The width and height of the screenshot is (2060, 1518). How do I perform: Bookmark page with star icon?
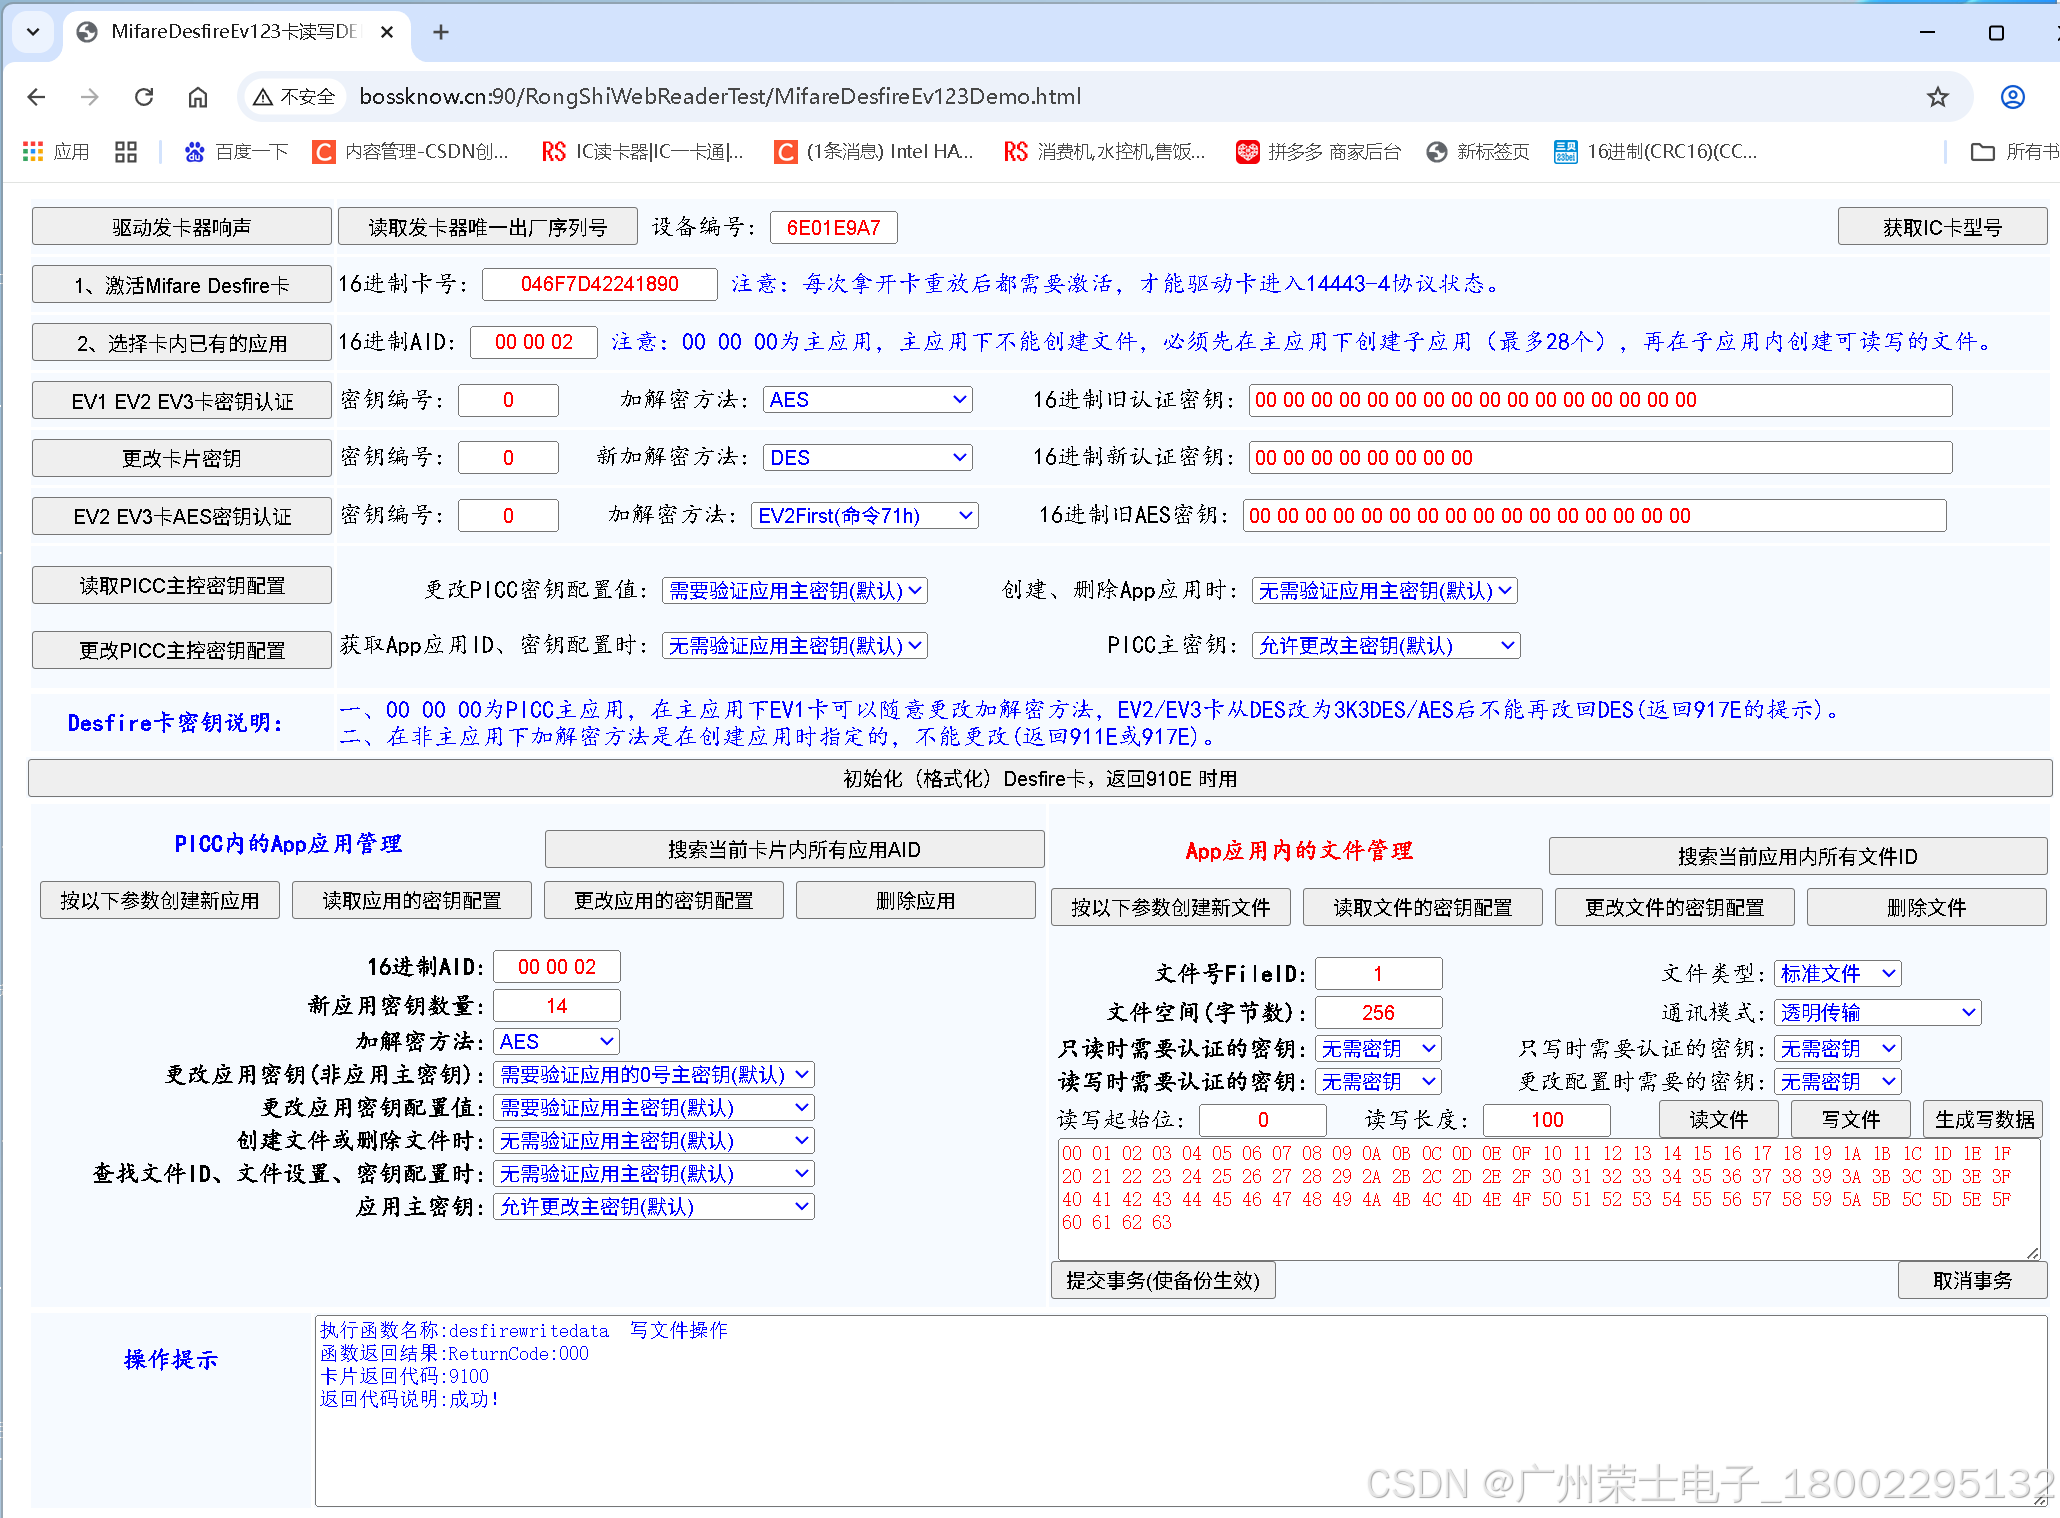pyautogui.click(x=1937, y=97)
